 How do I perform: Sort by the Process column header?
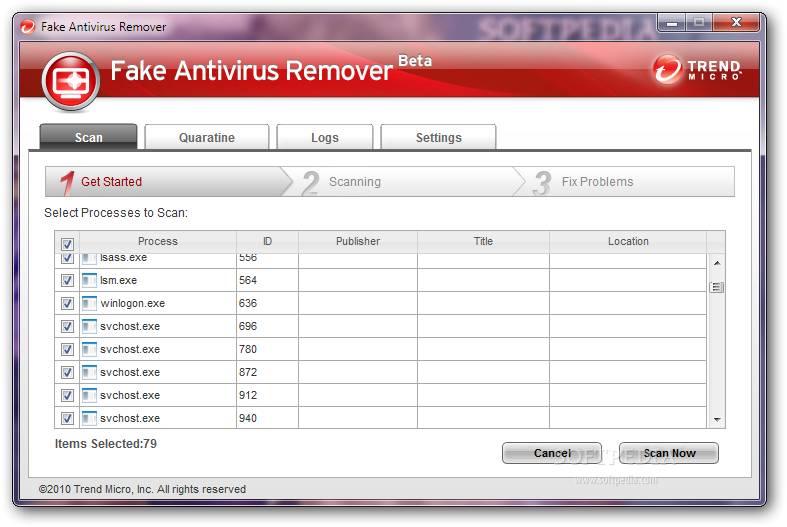click(x=158, y=241)
